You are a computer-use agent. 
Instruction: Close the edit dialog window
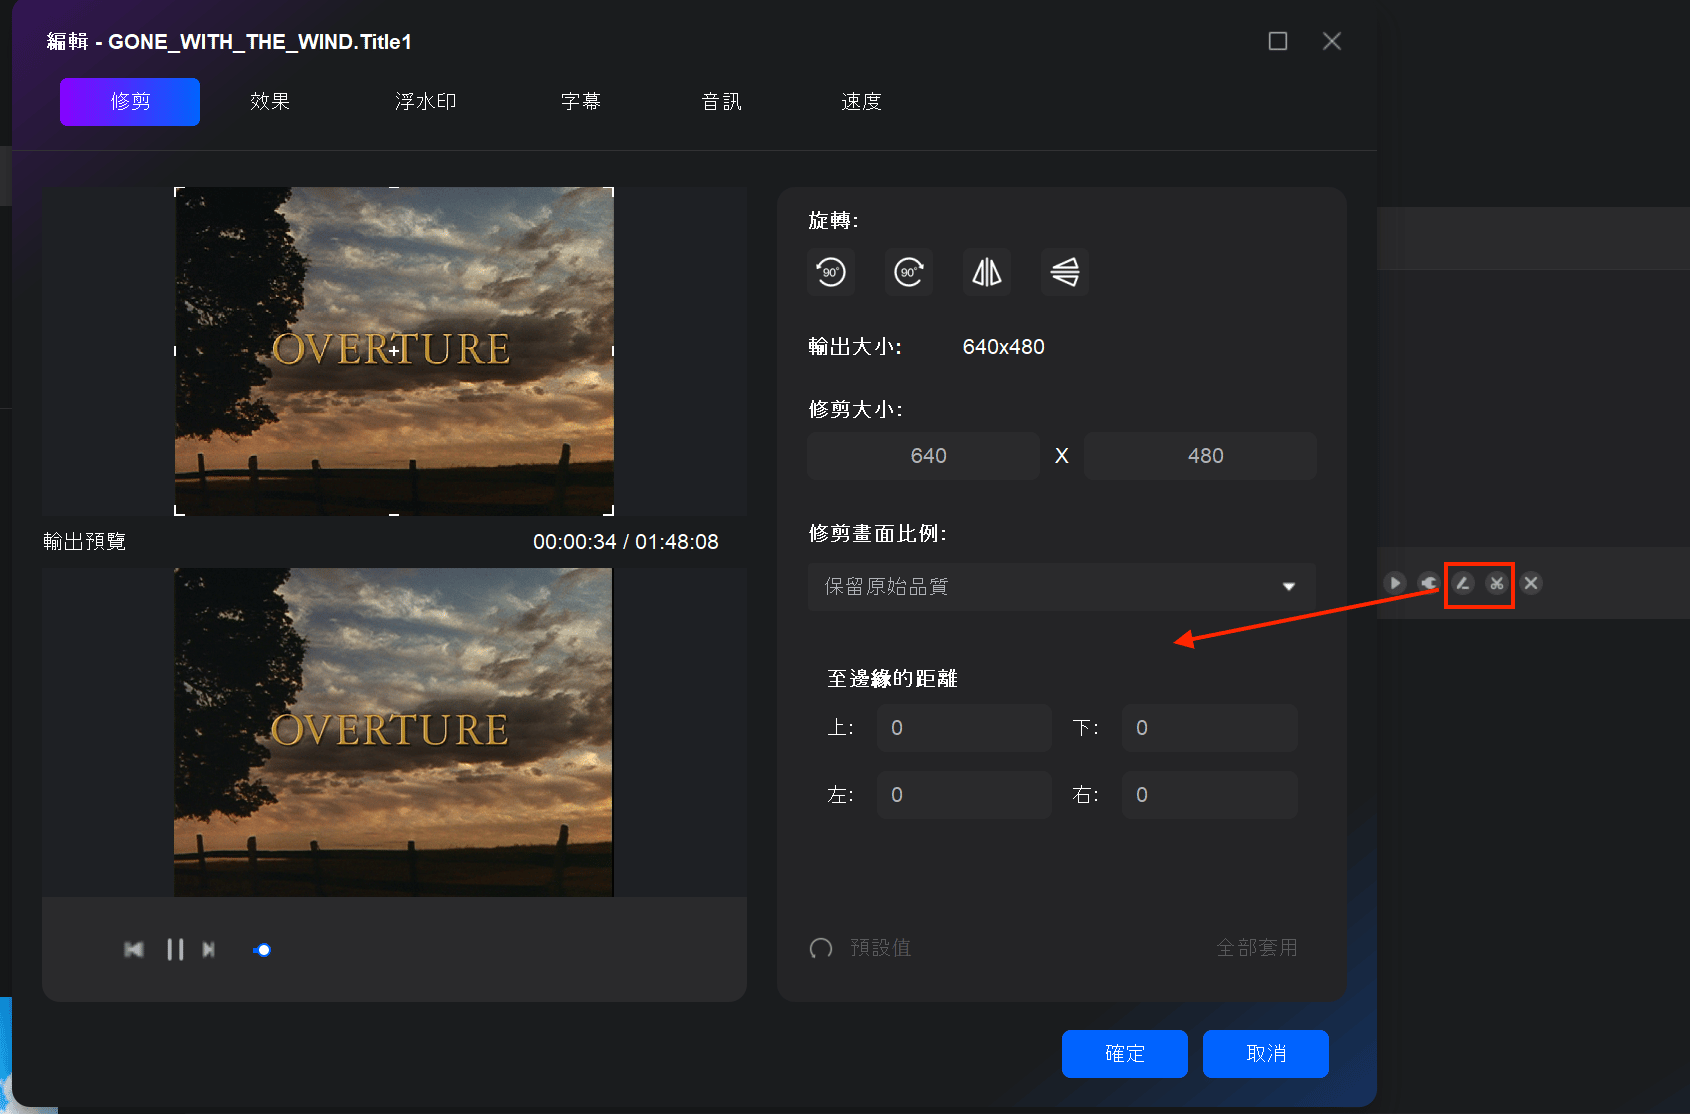(x=1332, y=41)
